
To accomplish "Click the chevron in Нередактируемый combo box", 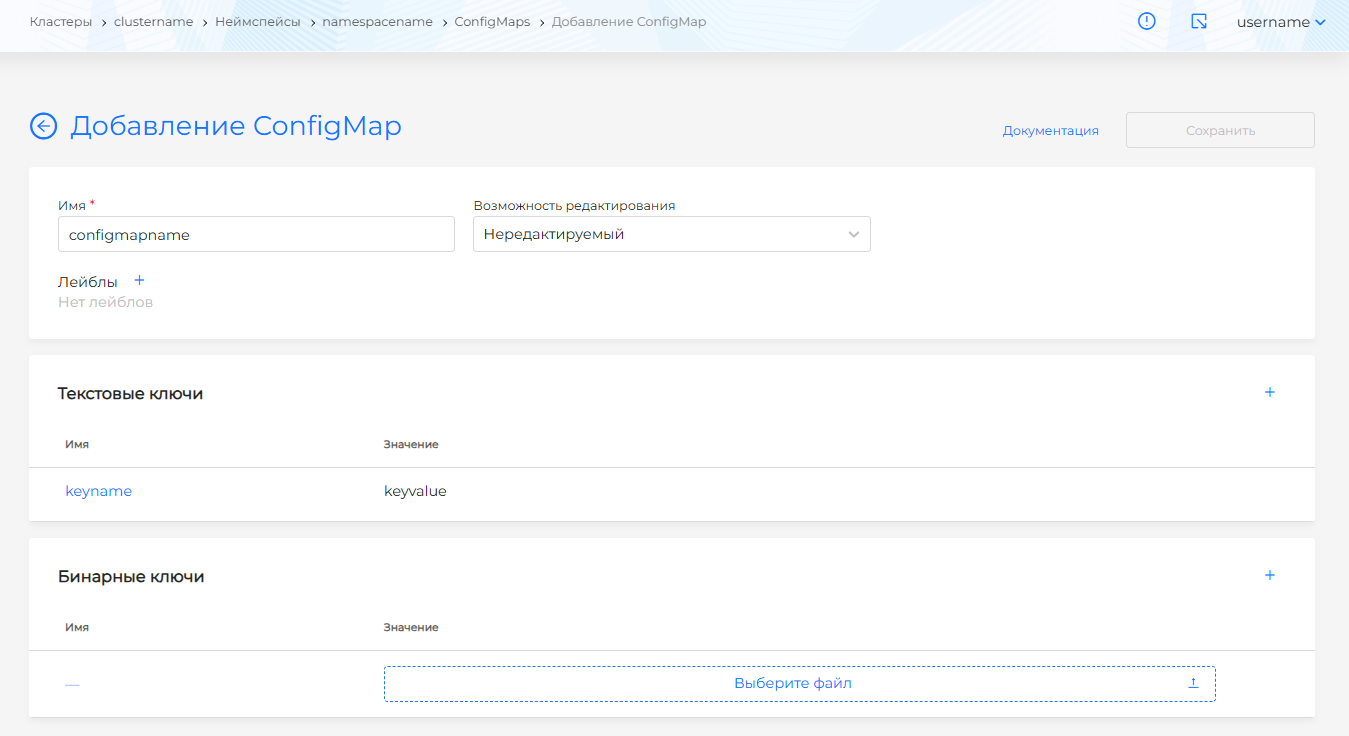I will coord(853,235).
